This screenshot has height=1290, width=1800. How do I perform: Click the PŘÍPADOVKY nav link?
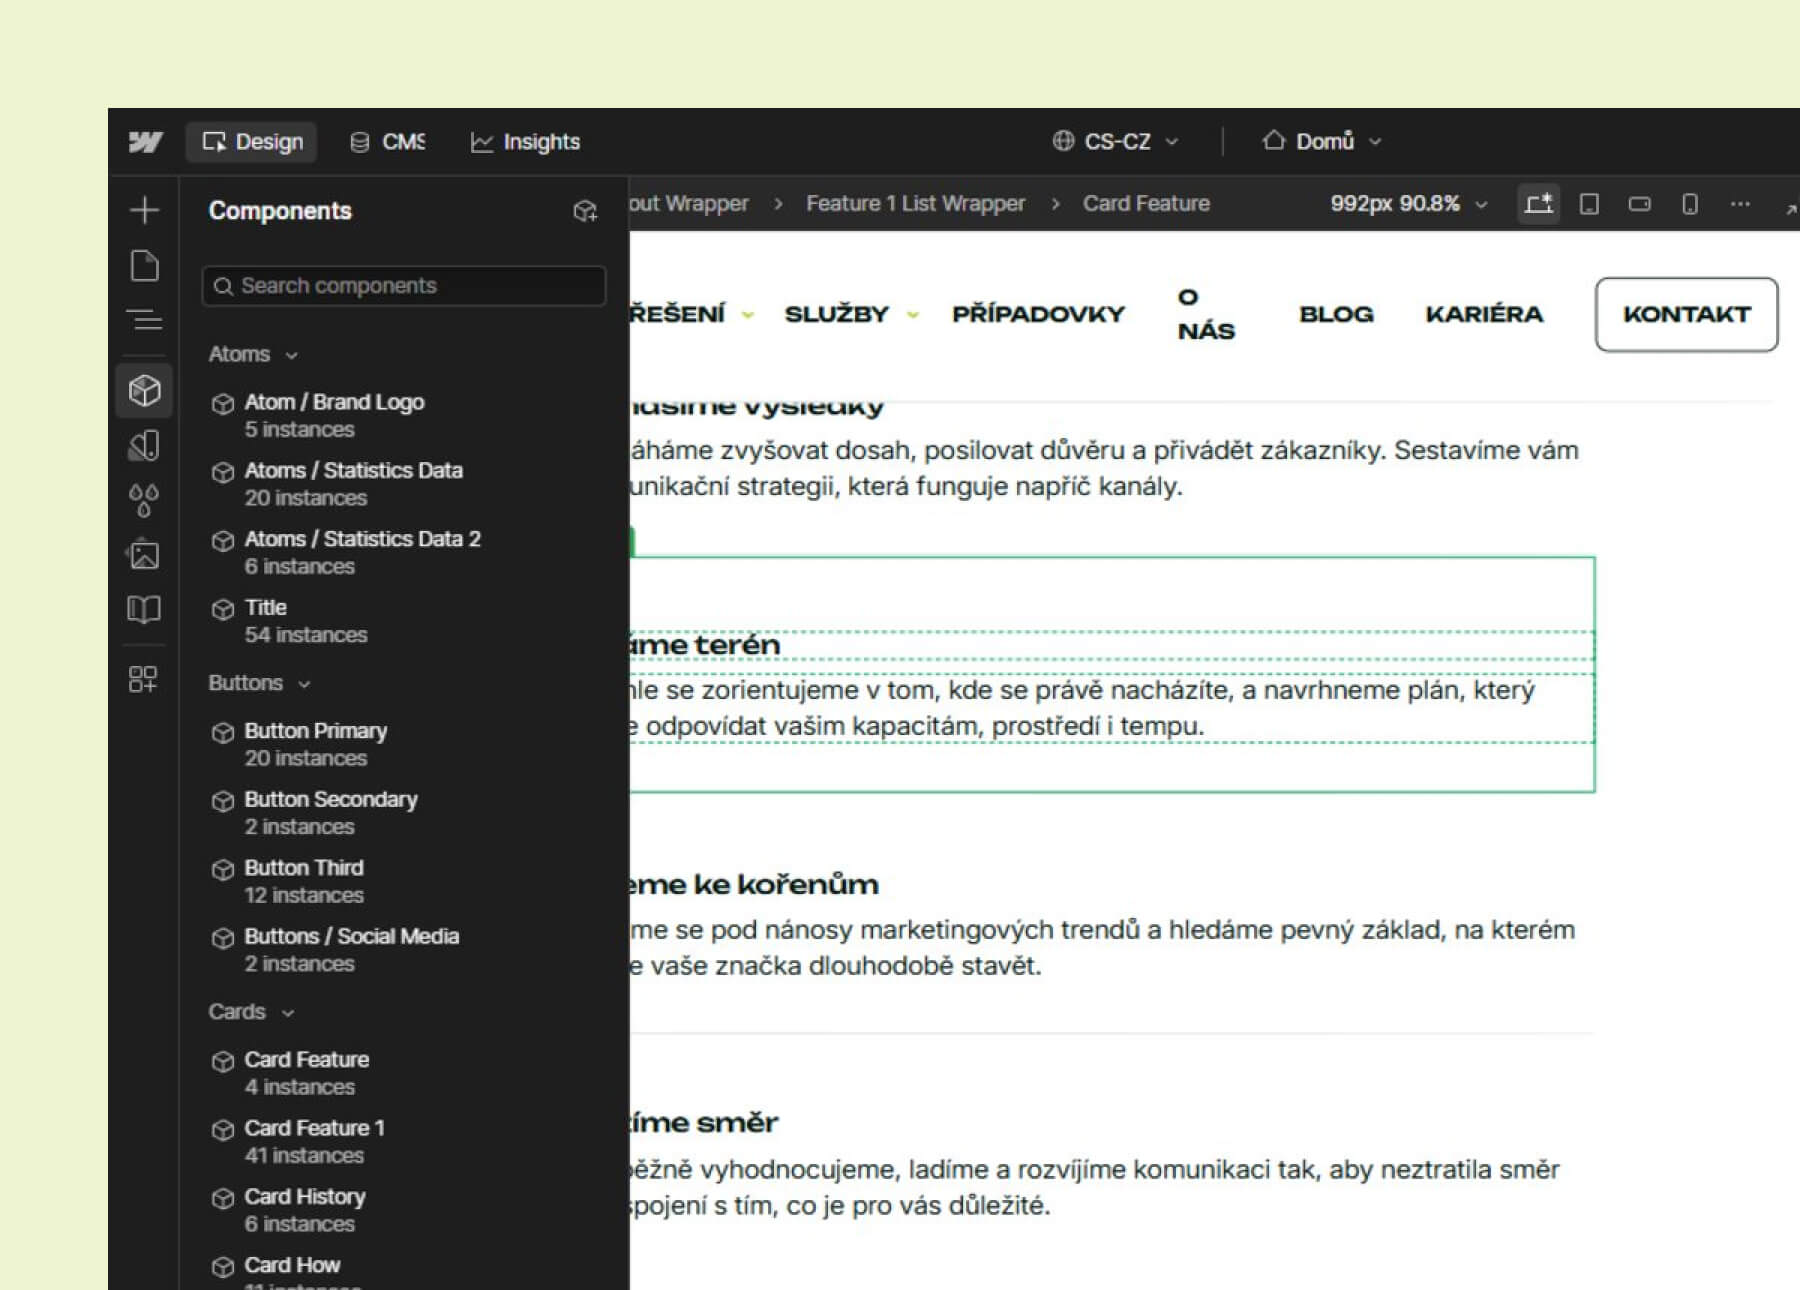point(1038,314)
